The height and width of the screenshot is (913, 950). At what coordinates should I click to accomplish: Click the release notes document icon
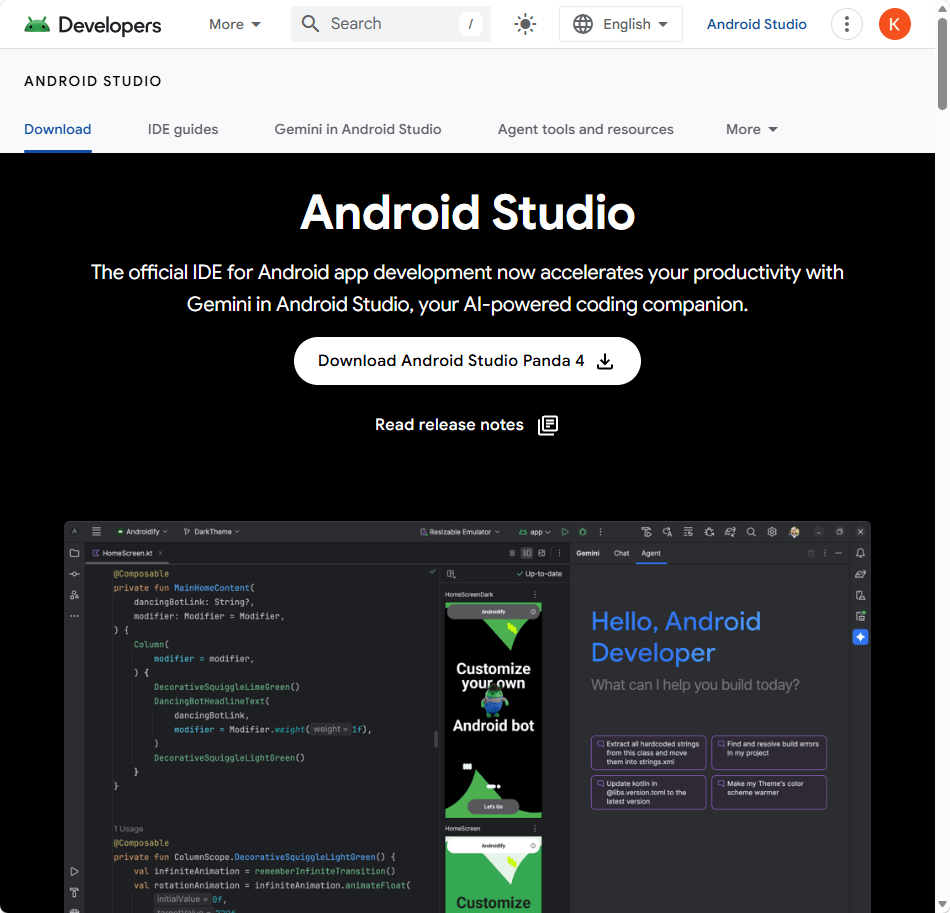[x=548, y=425]
